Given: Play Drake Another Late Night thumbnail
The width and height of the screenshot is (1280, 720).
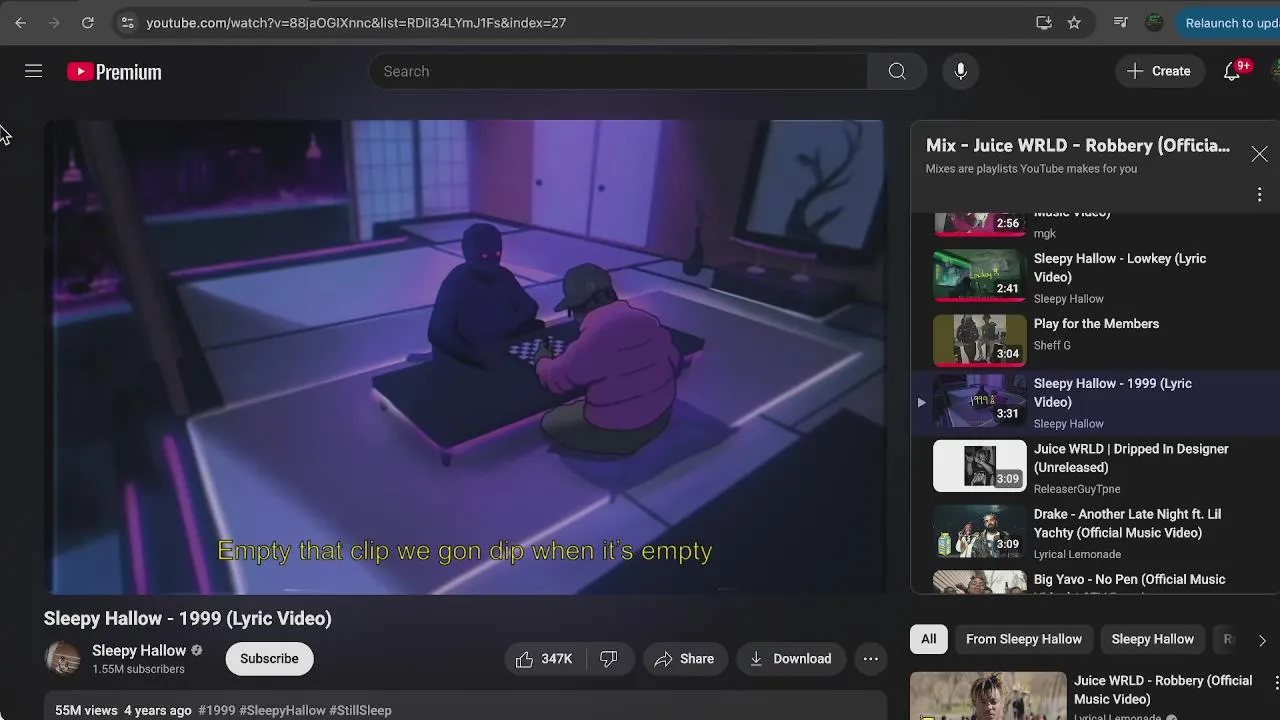Looking at the screenshot, I should pos(980,531).
